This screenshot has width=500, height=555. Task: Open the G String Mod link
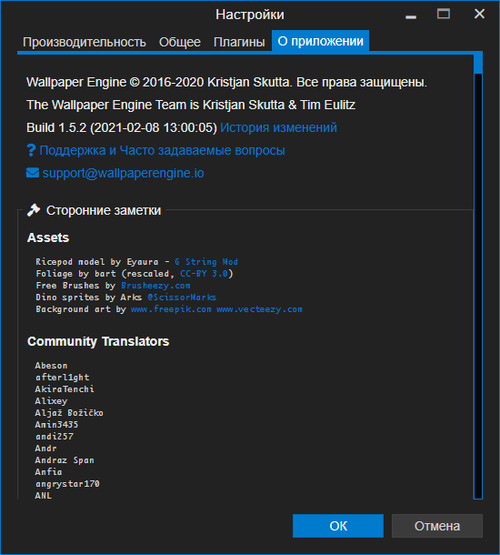[206, 262]
